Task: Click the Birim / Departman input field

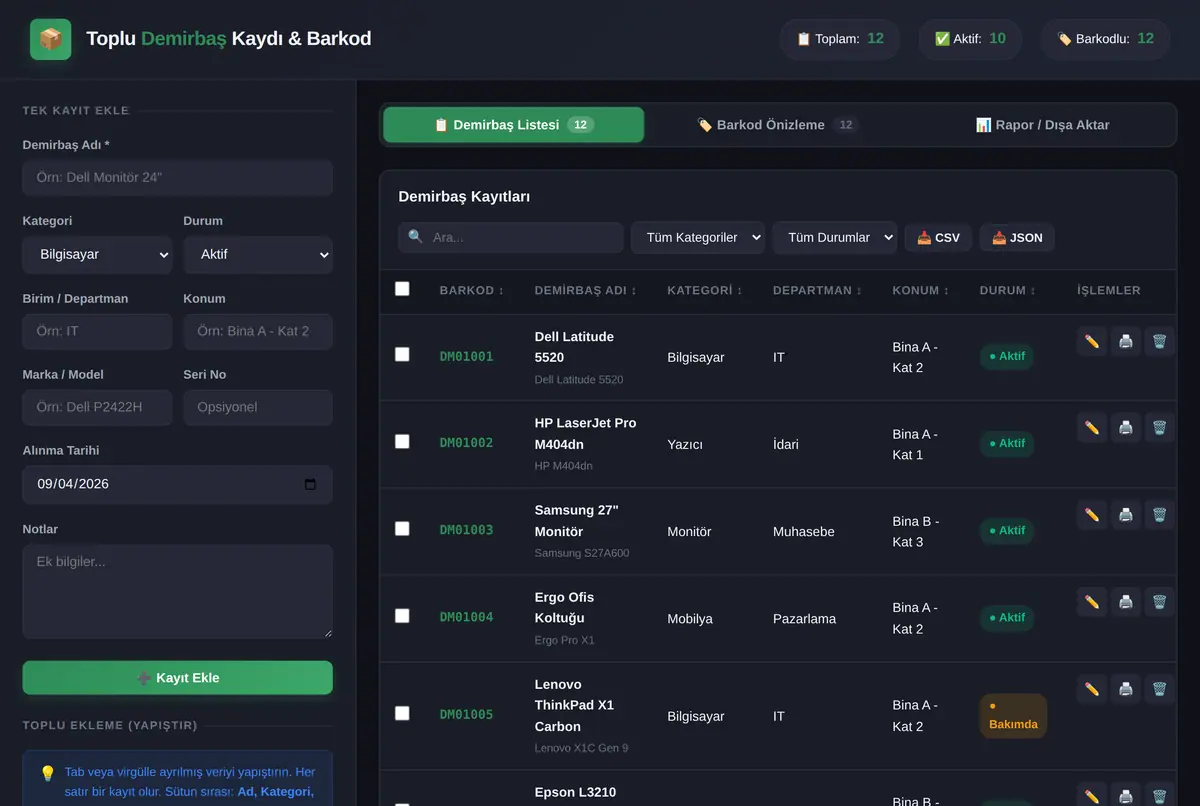Action: click(x=97, y=331)
